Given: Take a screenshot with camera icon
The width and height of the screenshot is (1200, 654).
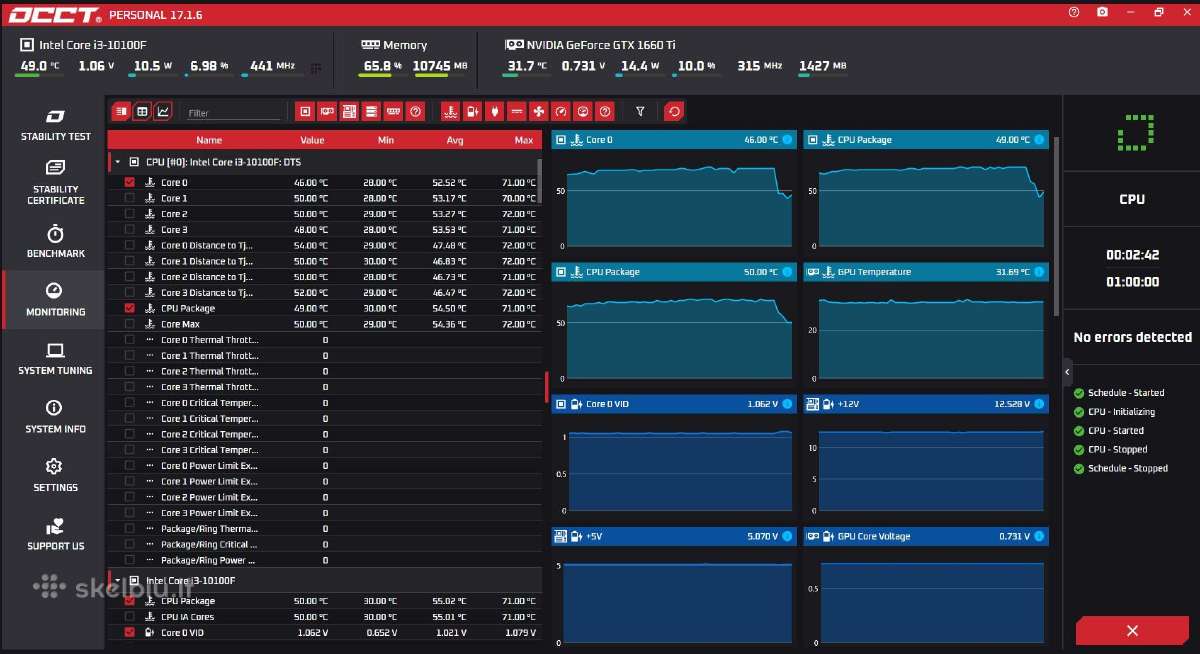Looking at the screenshot, I should [1102, 12].
